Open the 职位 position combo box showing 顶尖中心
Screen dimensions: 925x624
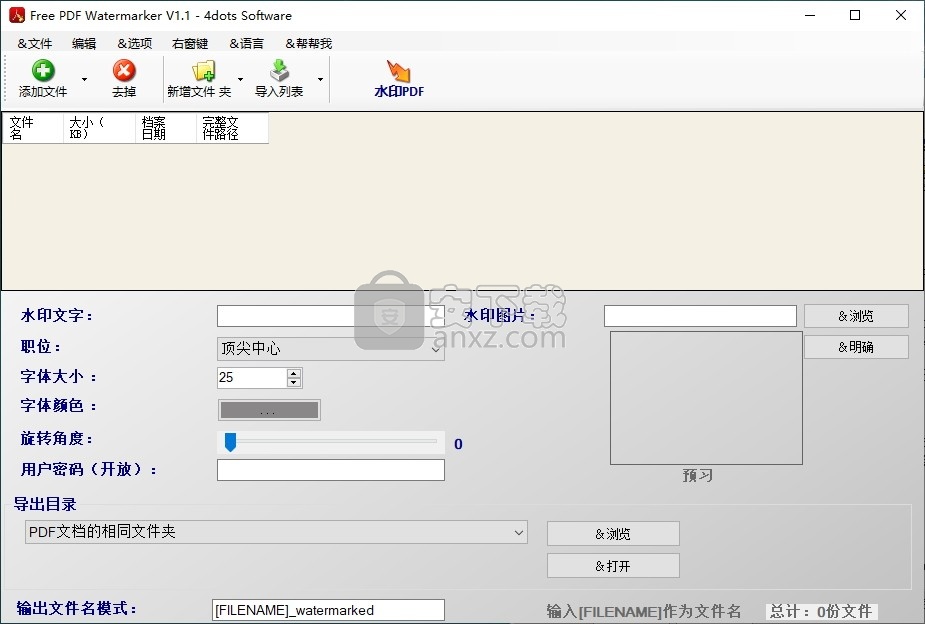click(330, 349)
